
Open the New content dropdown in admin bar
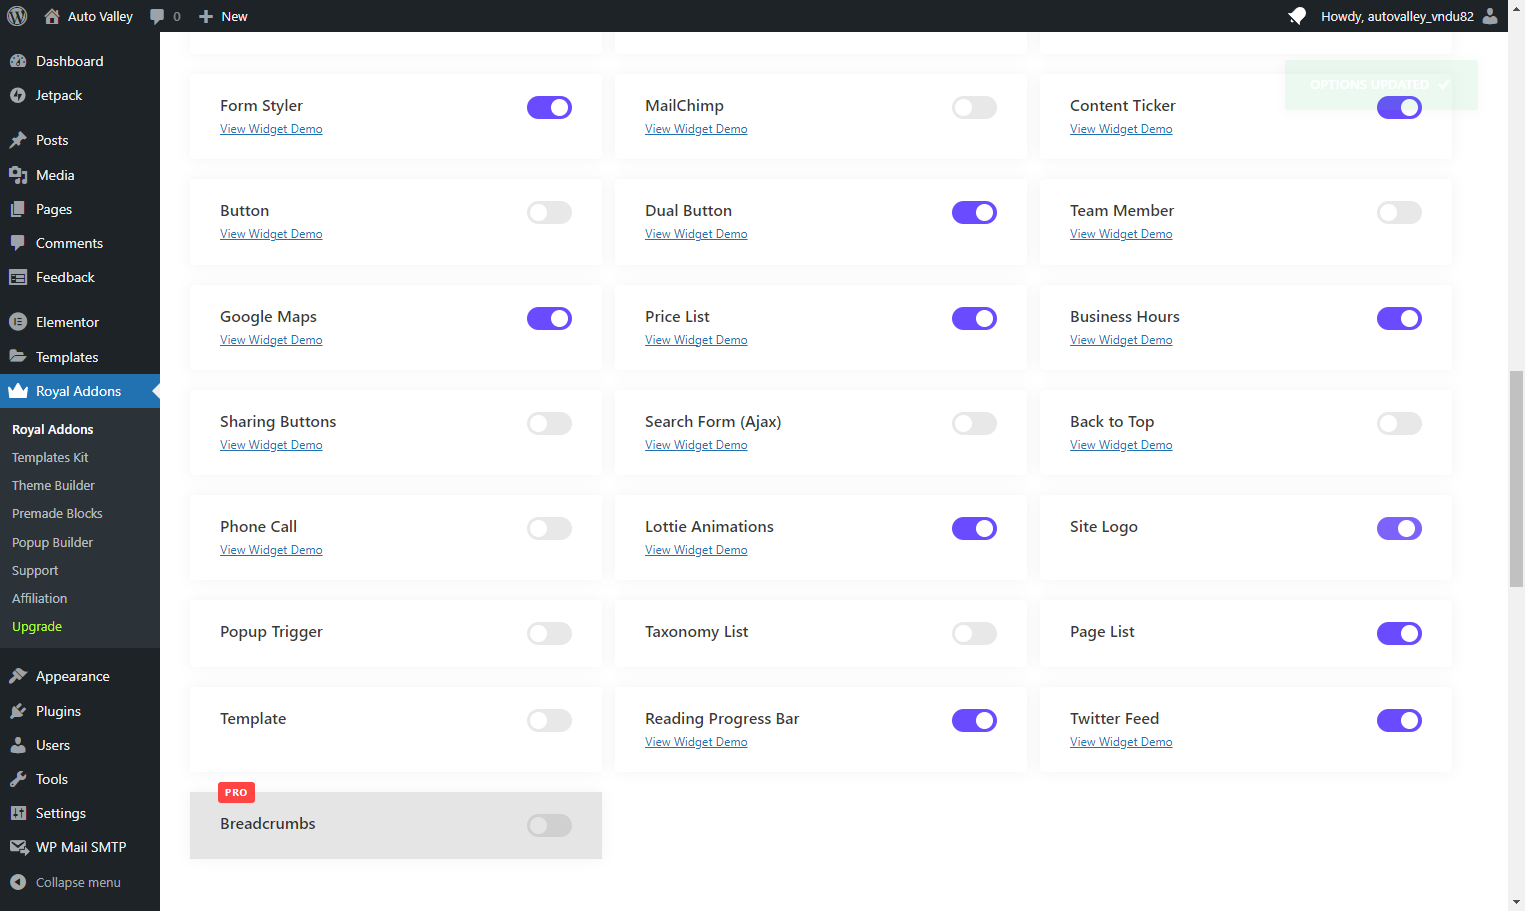coord(223,16)
